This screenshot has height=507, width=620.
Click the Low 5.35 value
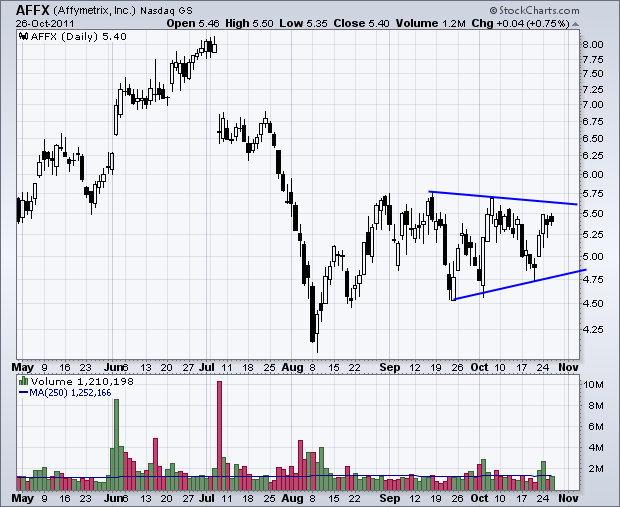point(303,23)
